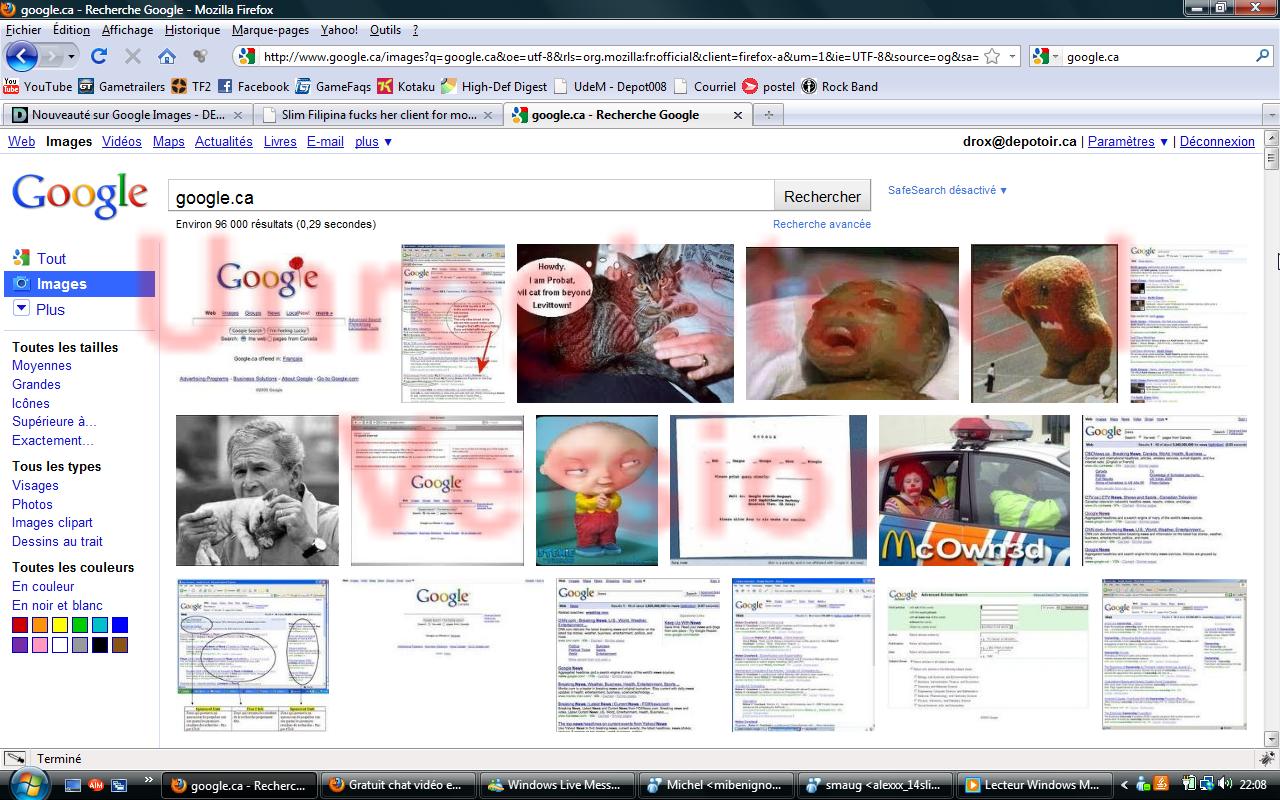Open the postel bookmark

(768, 86)
